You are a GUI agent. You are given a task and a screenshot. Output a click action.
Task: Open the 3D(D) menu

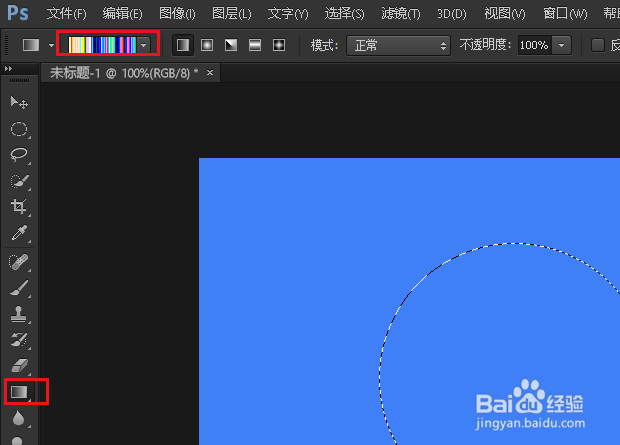click(452, 14)
